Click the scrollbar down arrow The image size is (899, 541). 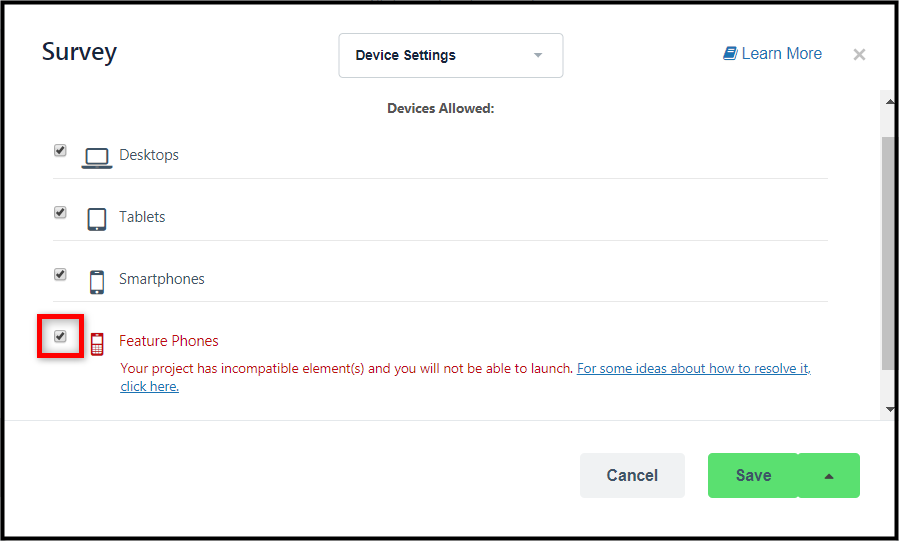890,409
